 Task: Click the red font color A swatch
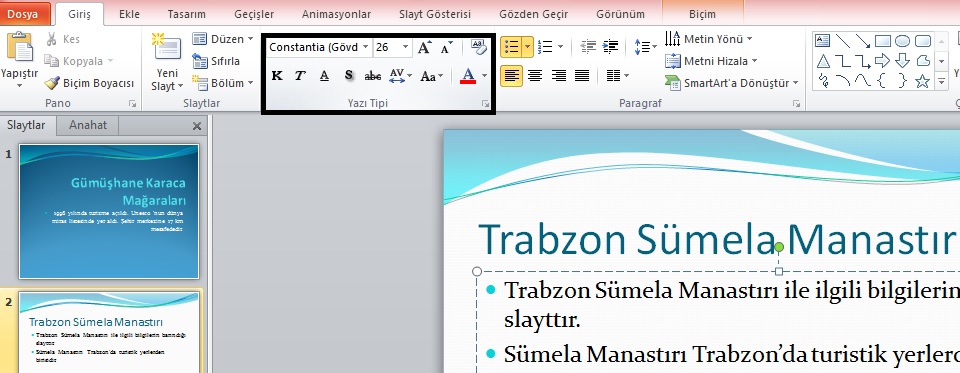(x=468, y=75)
